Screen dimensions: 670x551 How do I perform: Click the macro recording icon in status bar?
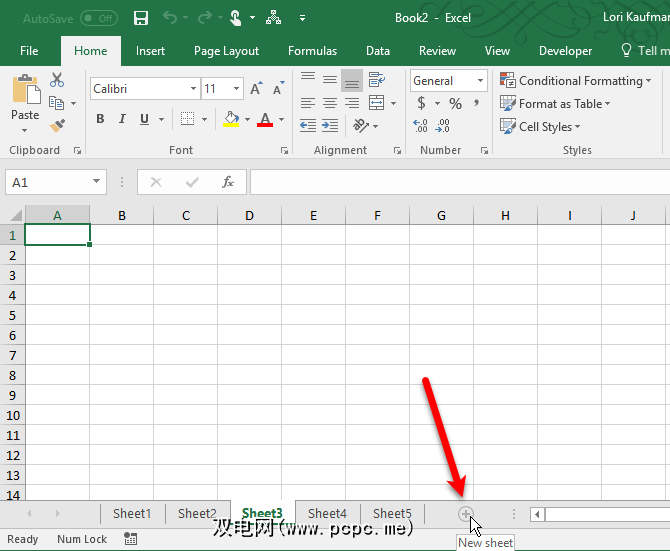click(x=131, y=539)
